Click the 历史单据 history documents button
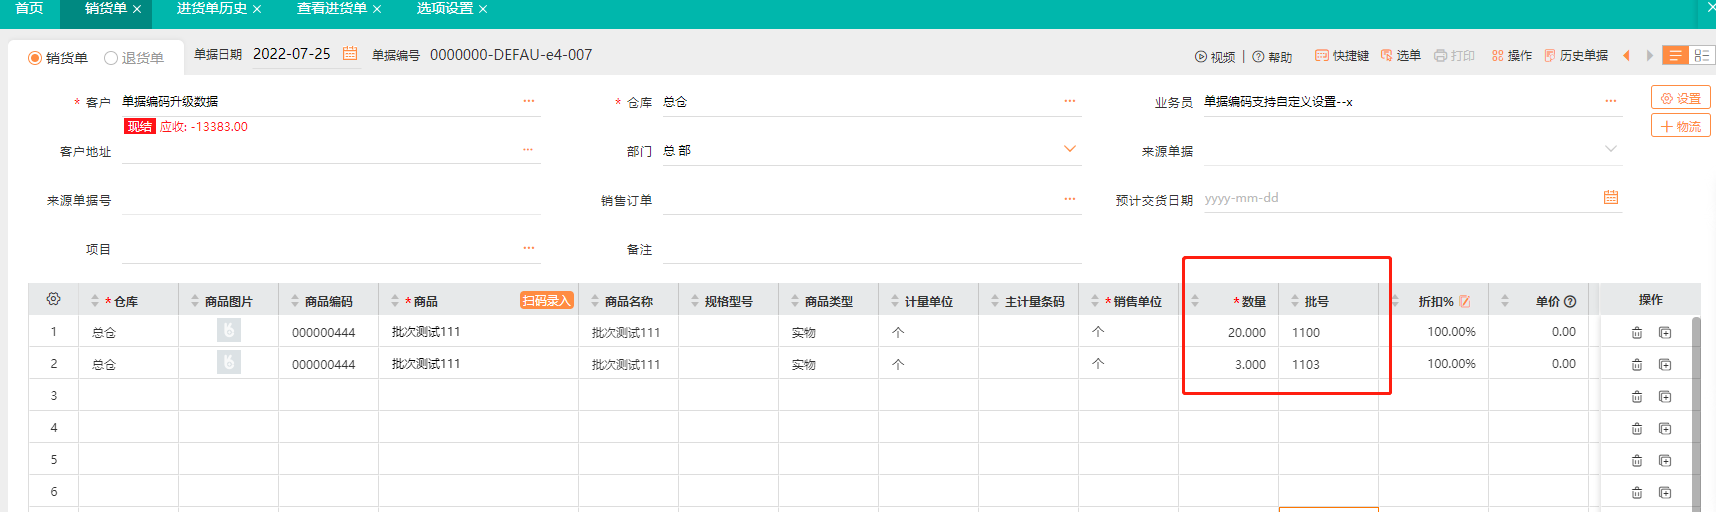Viewport: 1716px width, 512px height. (1576, 56)
